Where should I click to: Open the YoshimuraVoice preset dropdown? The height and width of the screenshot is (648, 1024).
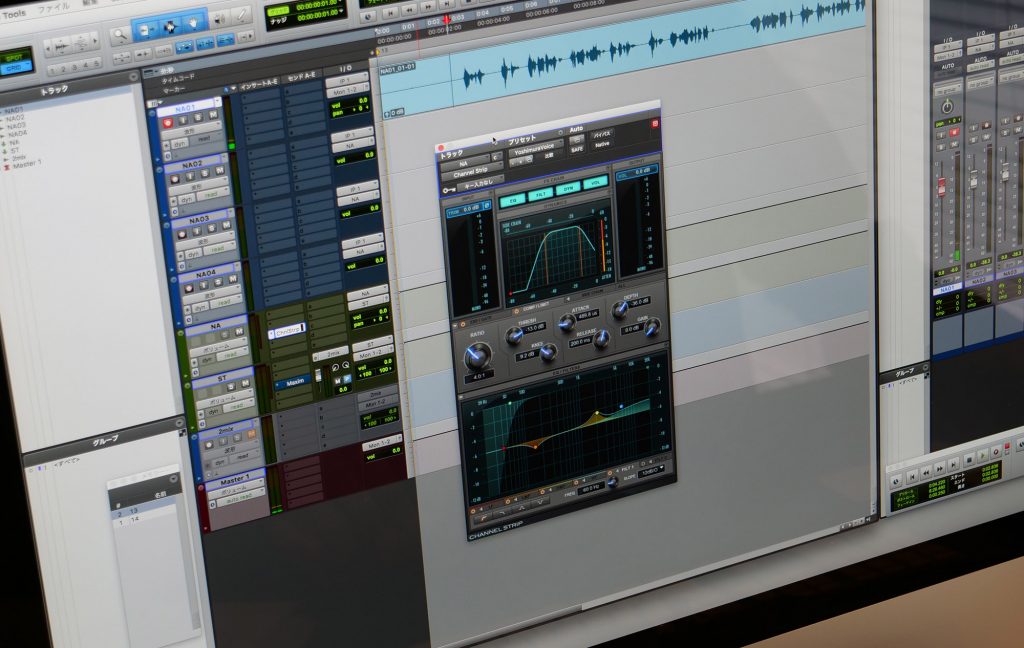coord(534,150)
